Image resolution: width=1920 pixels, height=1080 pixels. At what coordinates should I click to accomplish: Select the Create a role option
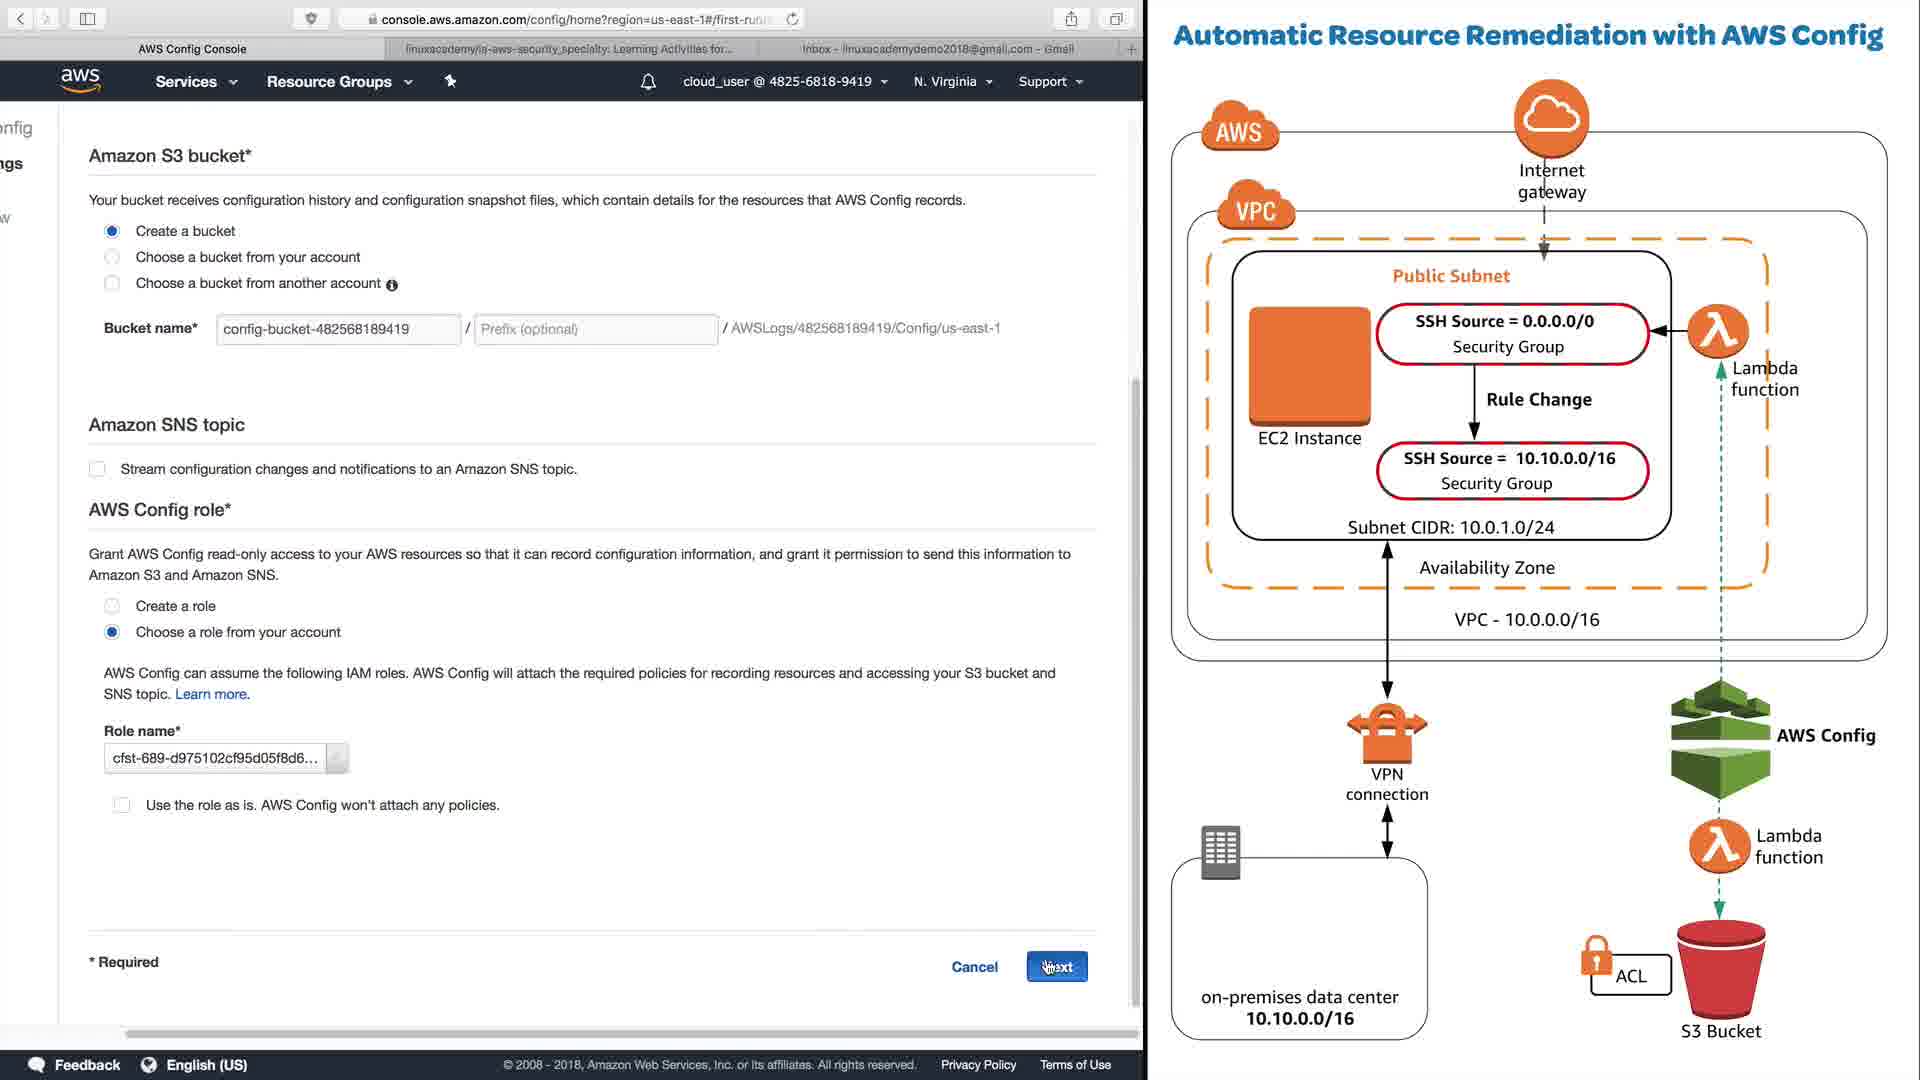(112, 606)
